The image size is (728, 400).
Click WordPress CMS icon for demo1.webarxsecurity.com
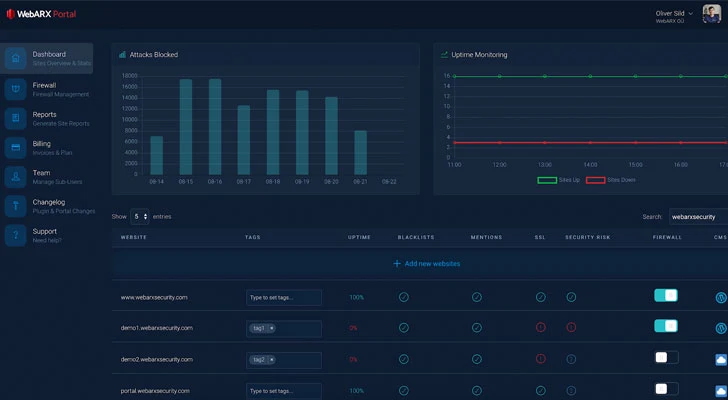coord(721,328)
